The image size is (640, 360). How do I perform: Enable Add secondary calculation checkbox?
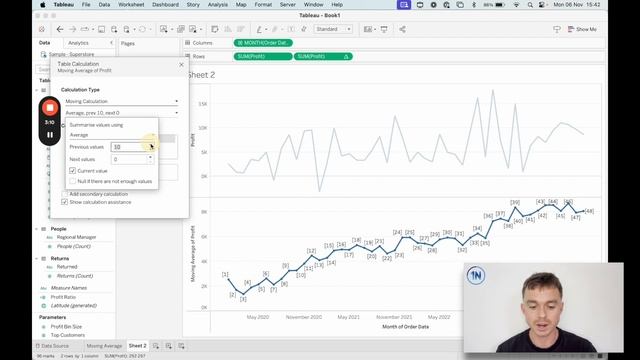pyautogui.click(x=64, y=194)
